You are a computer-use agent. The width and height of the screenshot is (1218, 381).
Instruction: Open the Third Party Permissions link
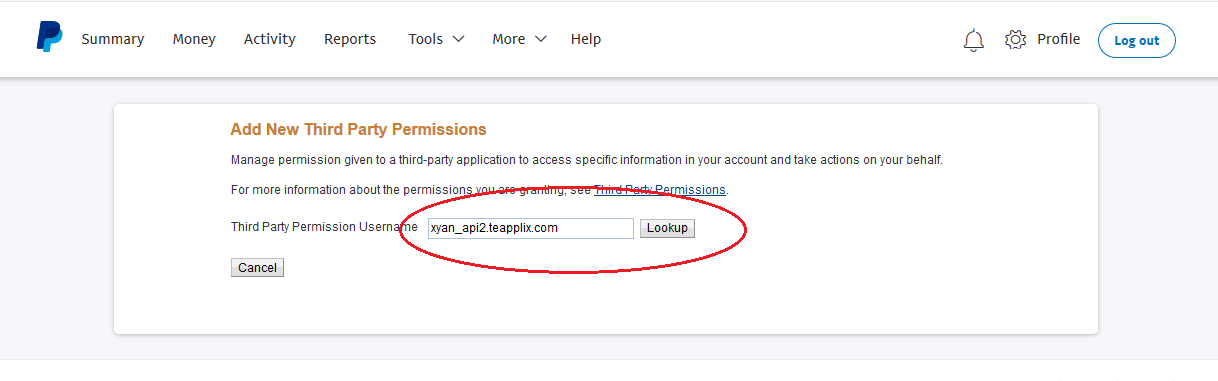(660, 189)
